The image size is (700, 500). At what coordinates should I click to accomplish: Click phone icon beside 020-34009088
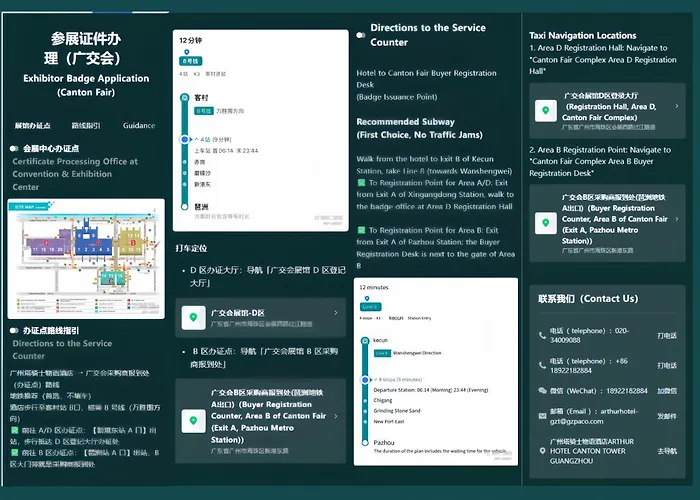[542, 335]
